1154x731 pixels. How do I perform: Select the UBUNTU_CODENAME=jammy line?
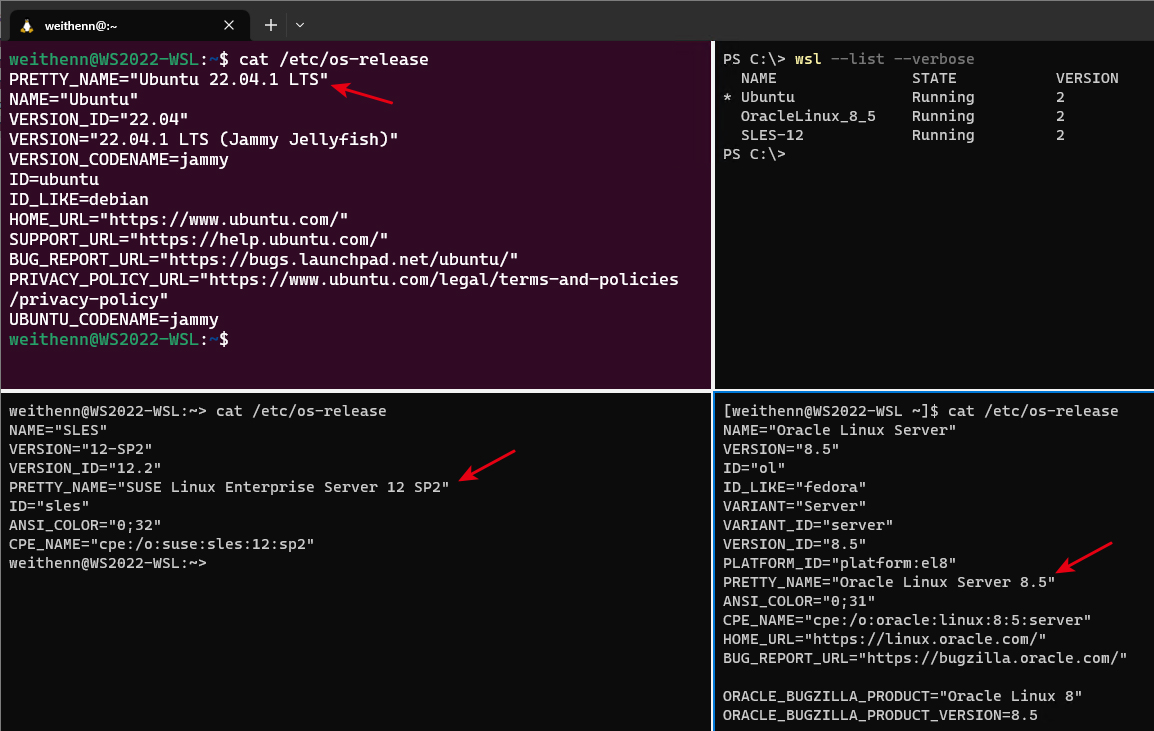click(x=113, y=319)
